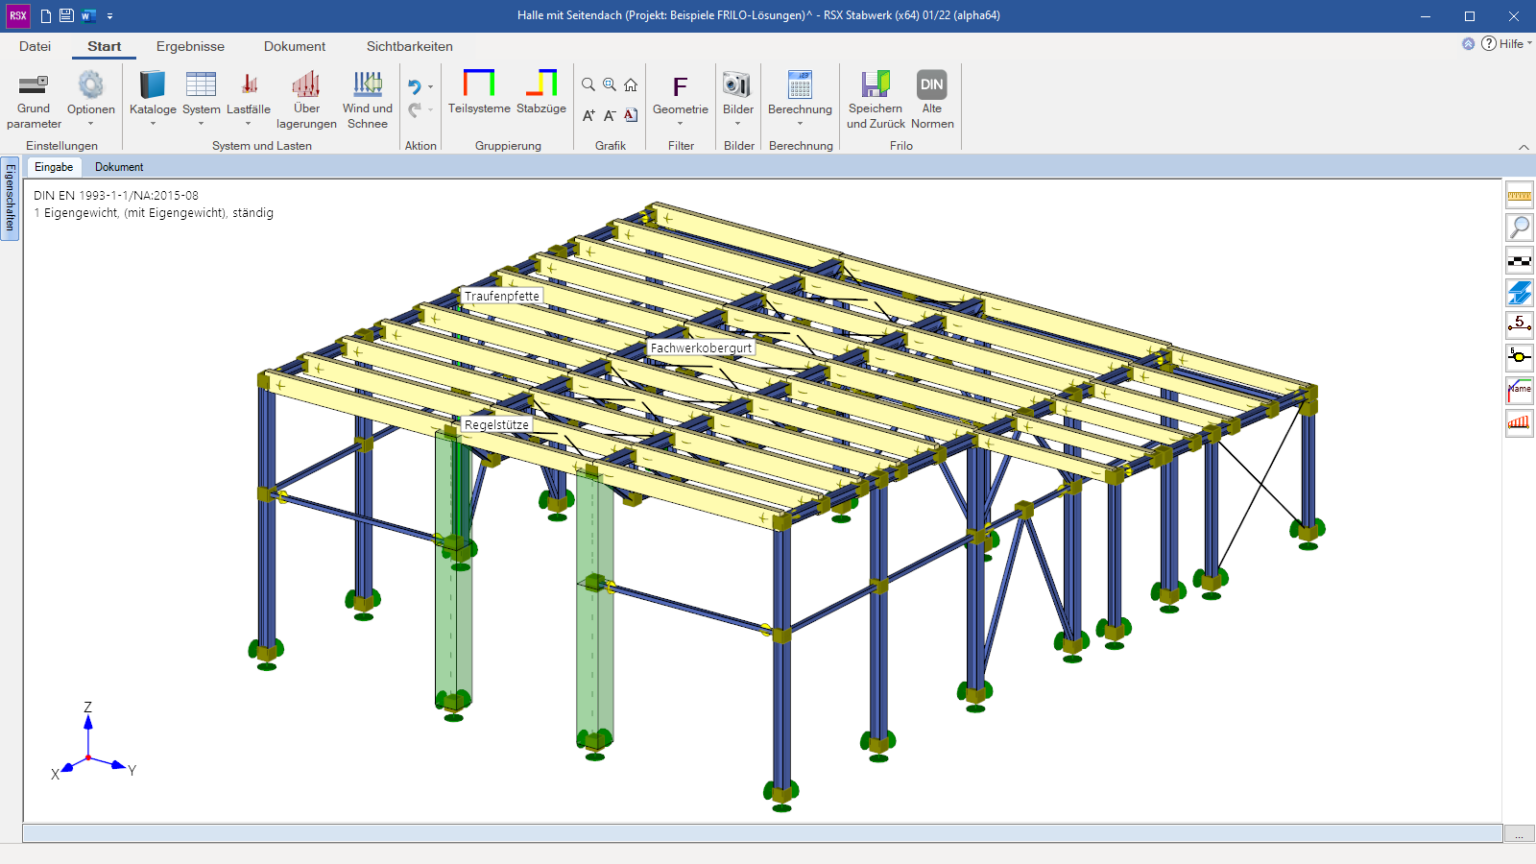
Task: Expand the Berechnung dropdown
Action: click(800, 124)
